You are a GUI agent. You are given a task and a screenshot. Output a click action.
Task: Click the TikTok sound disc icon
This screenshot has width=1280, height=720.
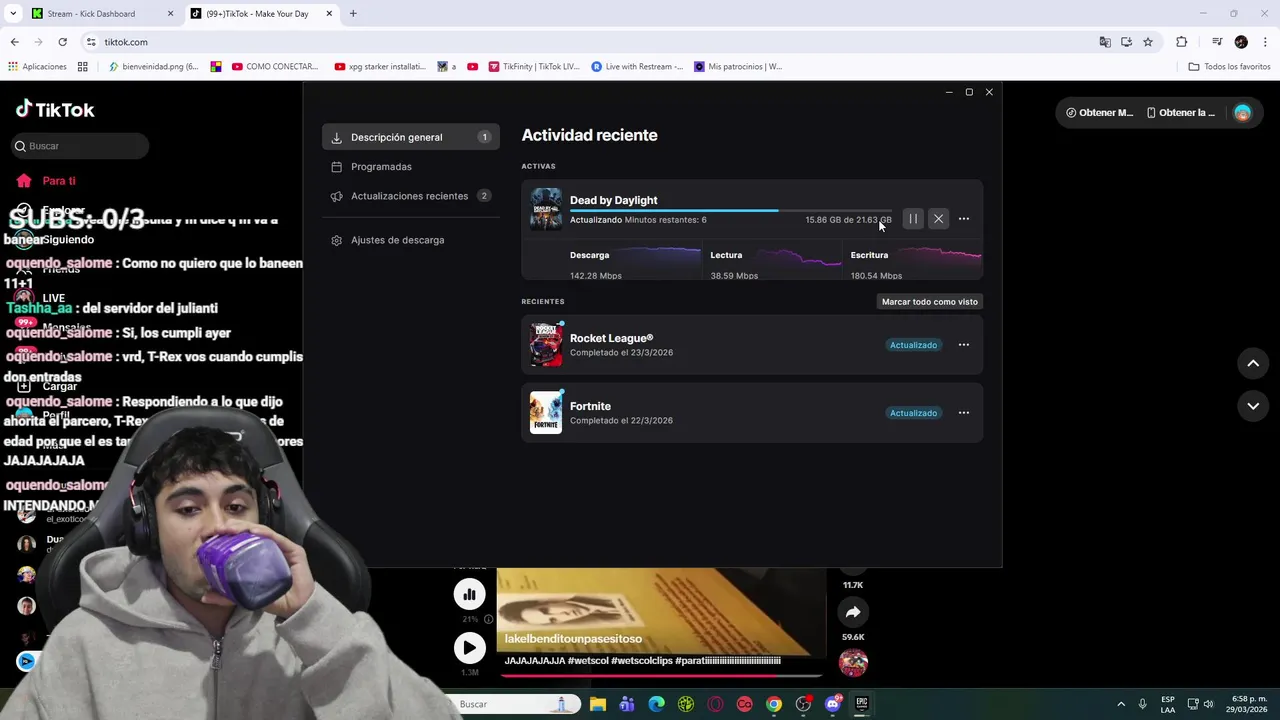[x=853, y=662]
